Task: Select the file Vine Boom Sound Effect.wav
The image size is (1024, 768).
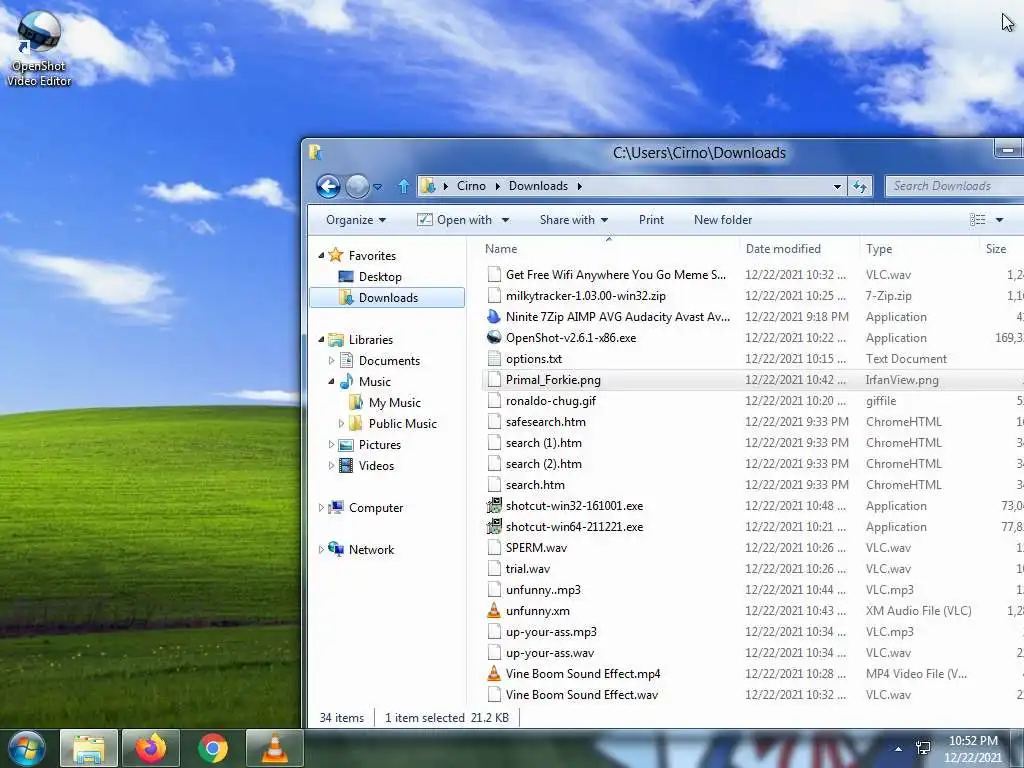Action: click(582, 695)
